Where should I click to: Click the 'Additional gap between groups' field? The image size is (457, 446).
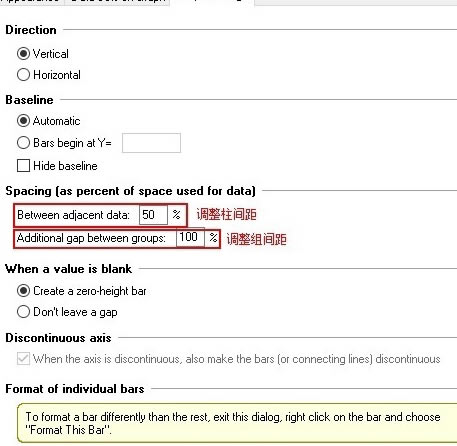click(x=190, y=238)
